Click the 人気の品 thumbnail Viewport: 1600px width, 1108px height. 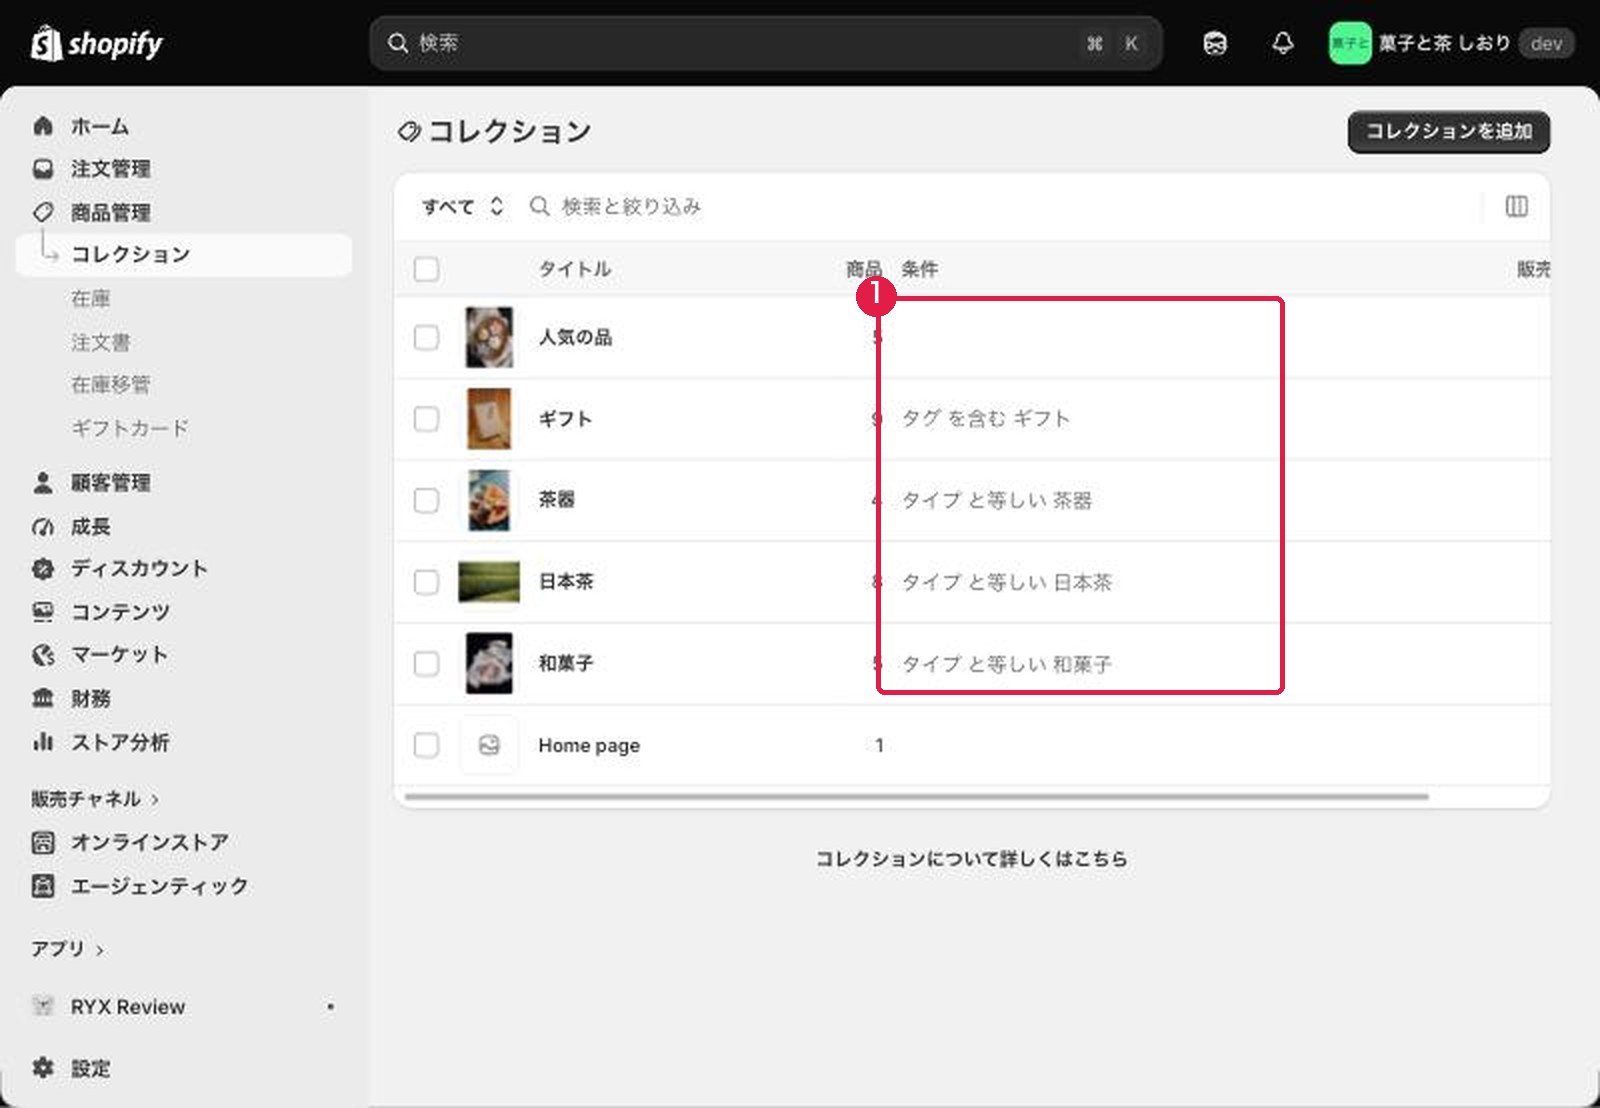[x=489, y=337]
